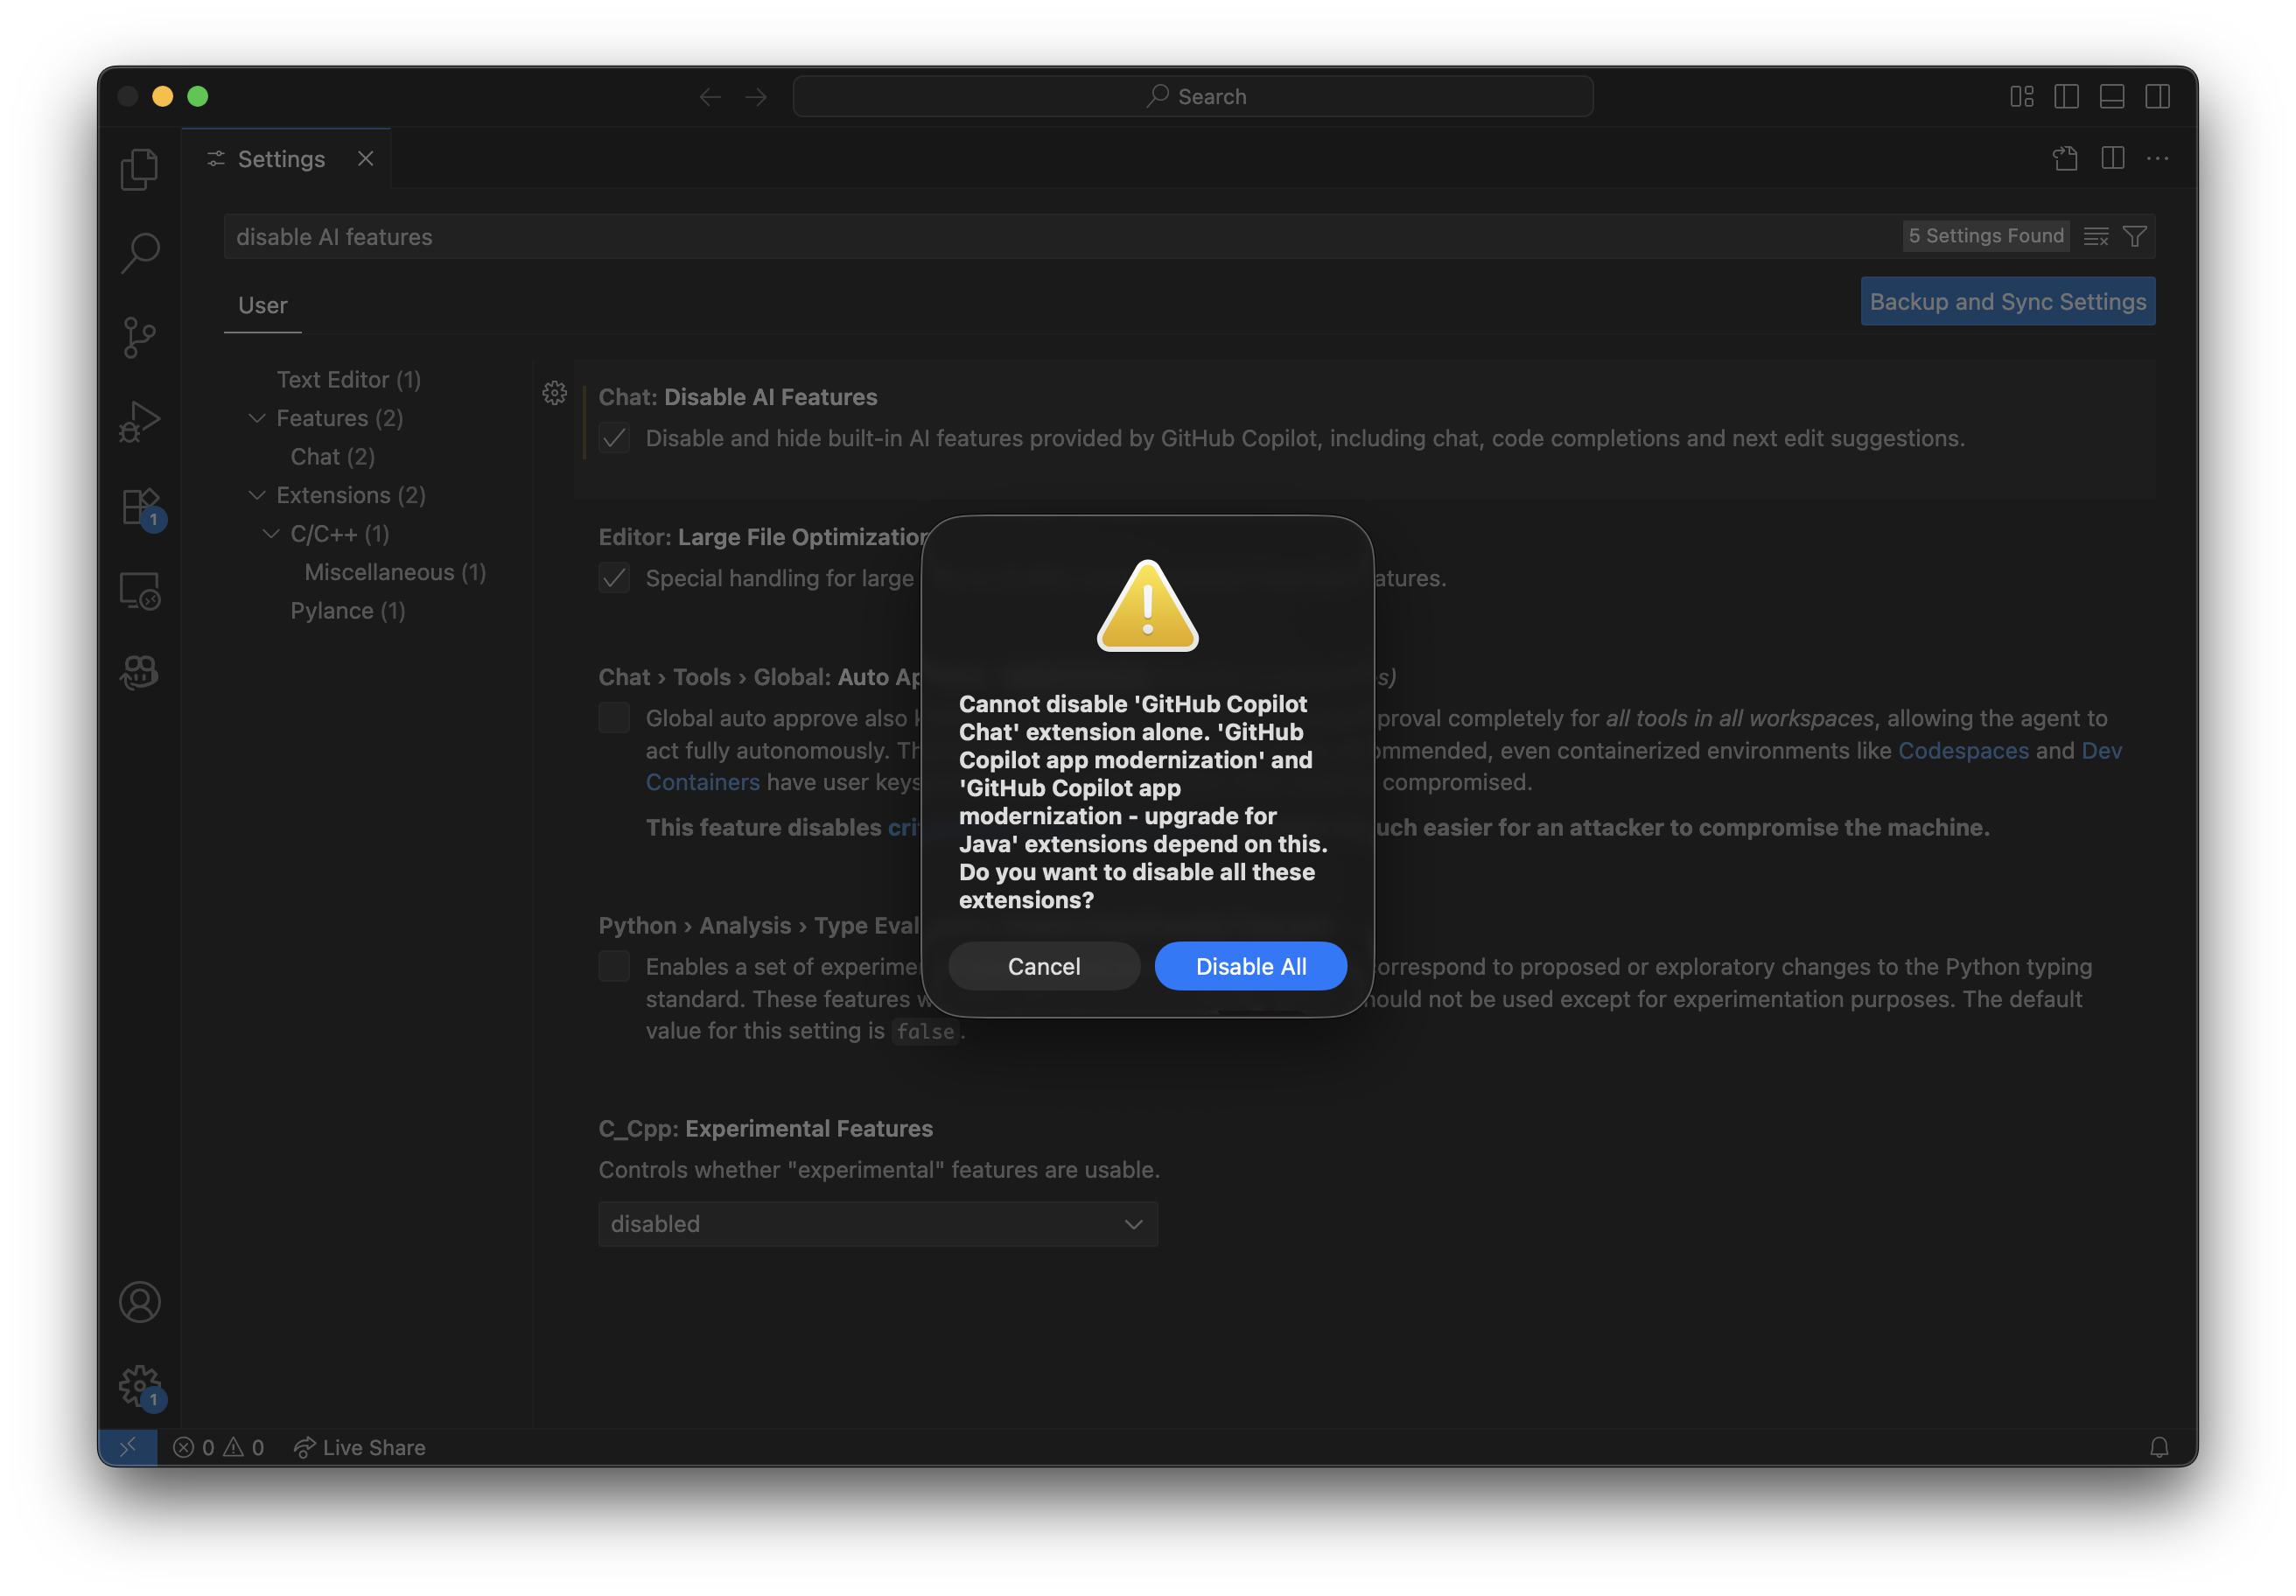The width and height of the screenshot is (2296, 1596).
Task: Toggle Large File Optimizations checkbox
Action: [614, 578]
